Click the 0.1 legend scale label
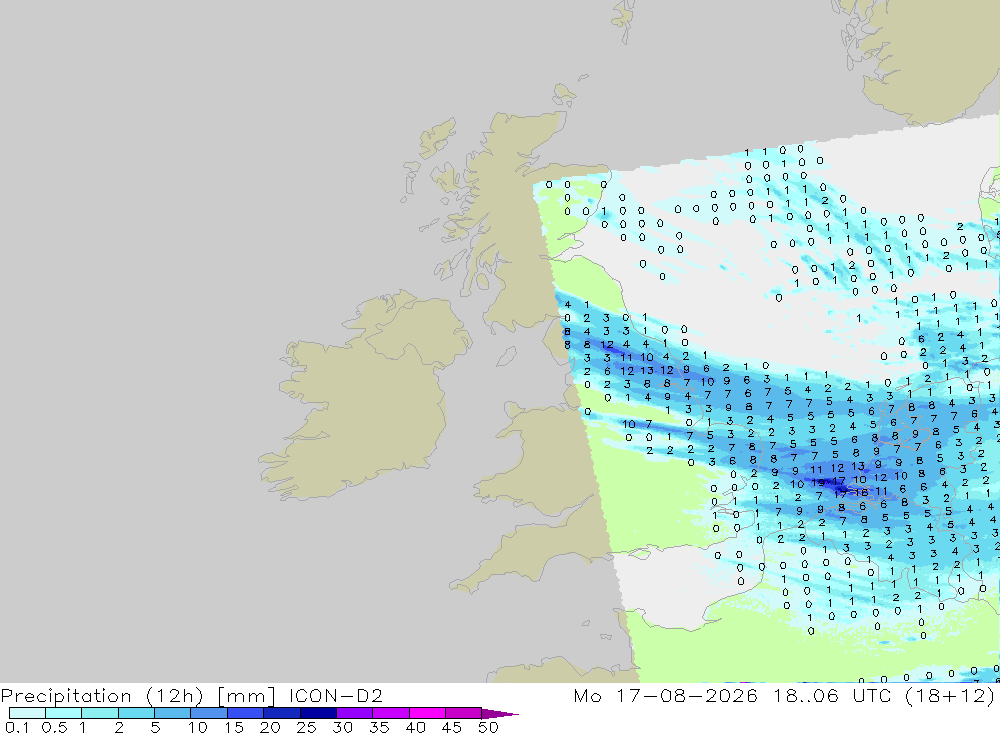The width and height of the screenshot is (1000, 733). coord(17,727)
